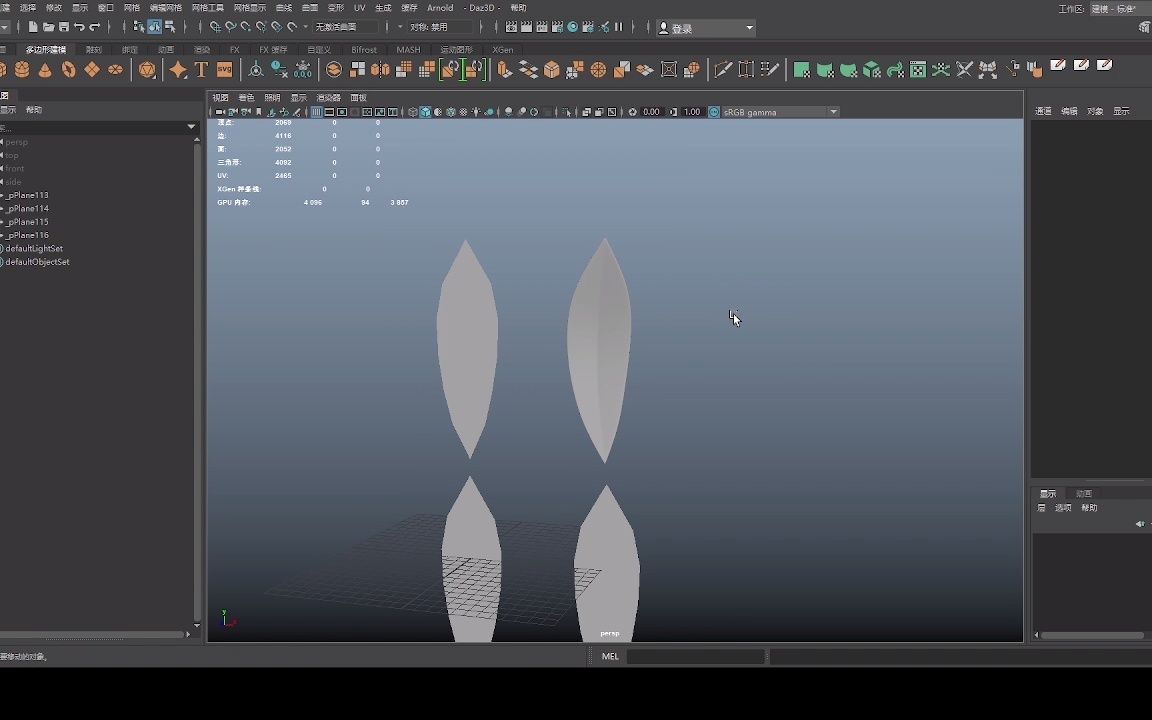
Task: Toggle snap to grids magnet
Action: click(215, 27)
